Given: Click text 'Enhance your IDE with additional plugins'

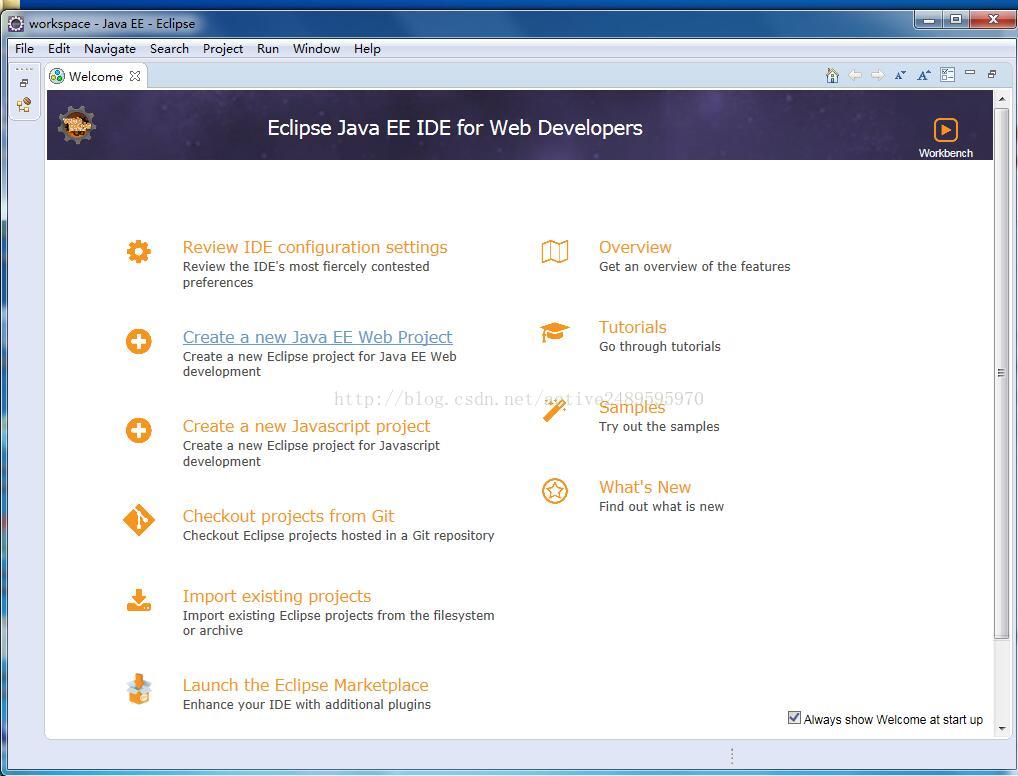Looking at the screenshot, I should pyautogui.click(x=306, y=704).
